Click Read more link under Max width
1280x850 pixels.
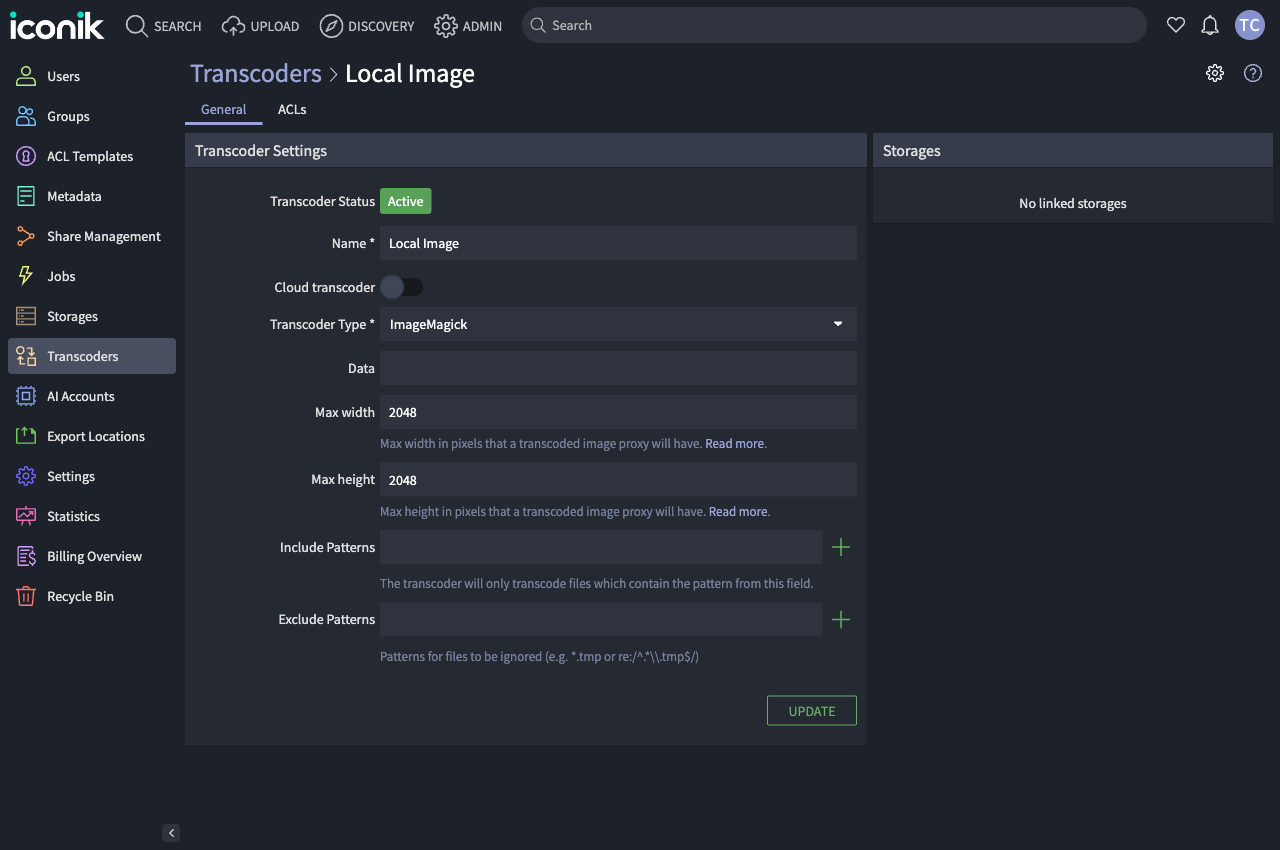click(735, 443)
